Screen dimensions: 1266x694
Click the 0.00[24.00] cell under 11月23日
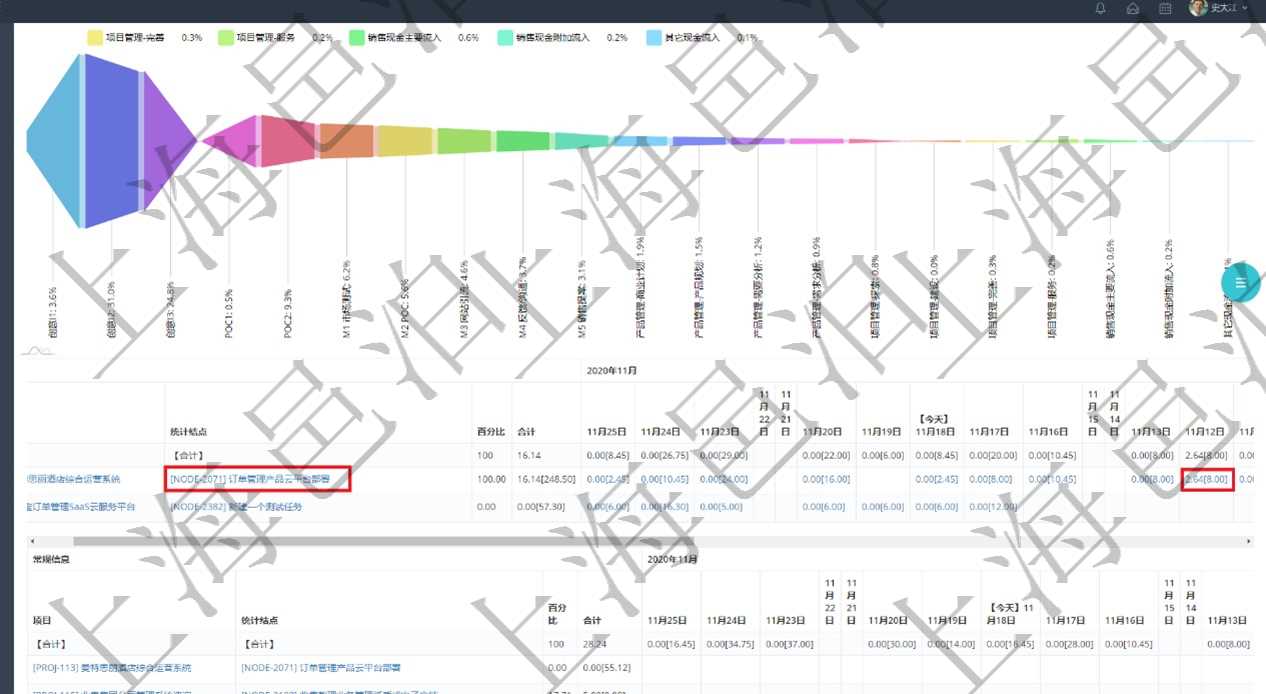coord(724,480)
